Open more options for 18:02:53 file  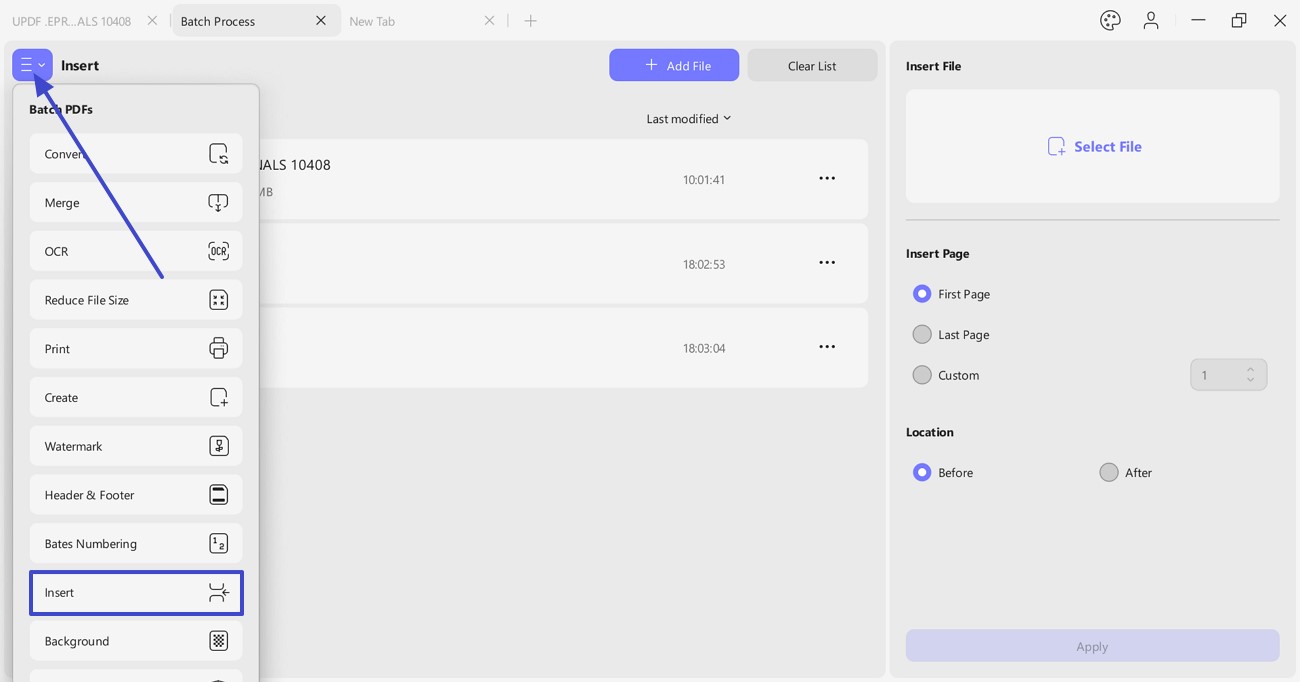click(x=827, y=263)
